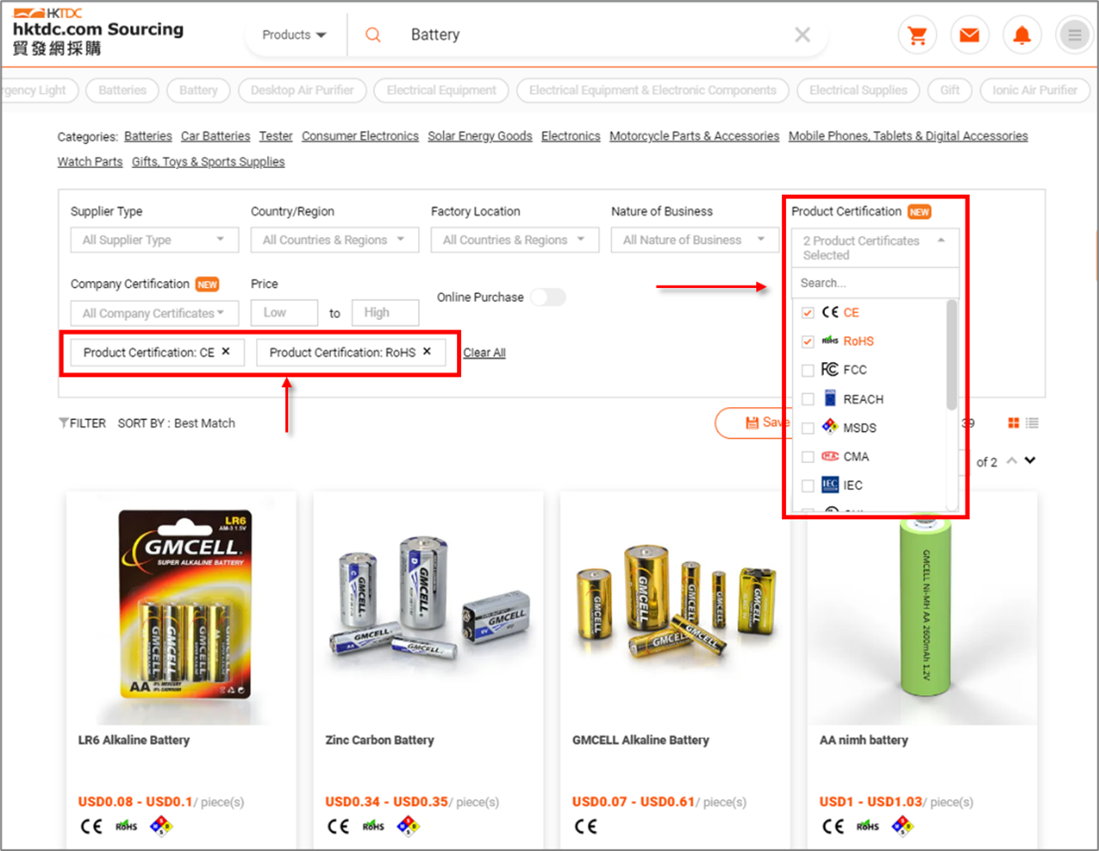Image resolution: width=1099 pixels, height=851 pixels.
Task: Click MSDS mark on AA nimh battery
Action: pos(902,826)
